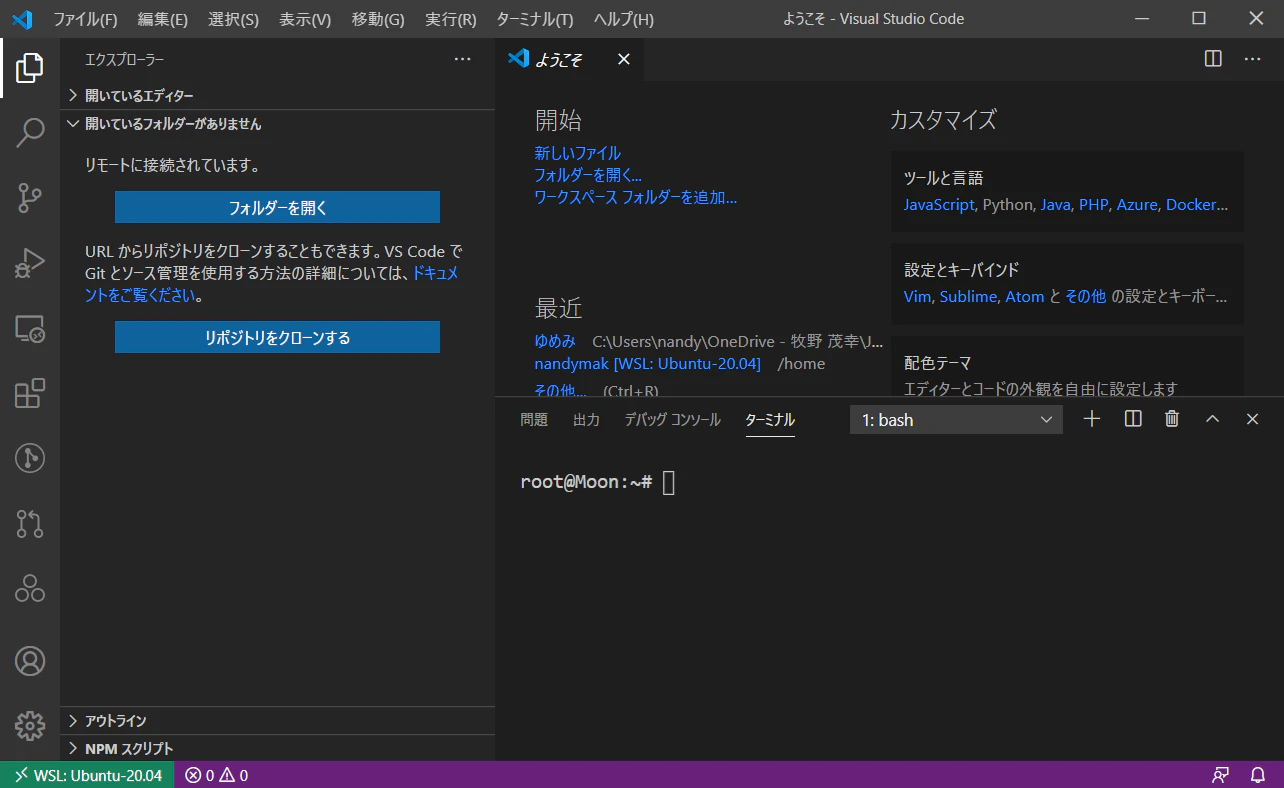Open the Explorer view in activity bar
The height and width of the screenshot is (788, 1284).
click(30, 68)
